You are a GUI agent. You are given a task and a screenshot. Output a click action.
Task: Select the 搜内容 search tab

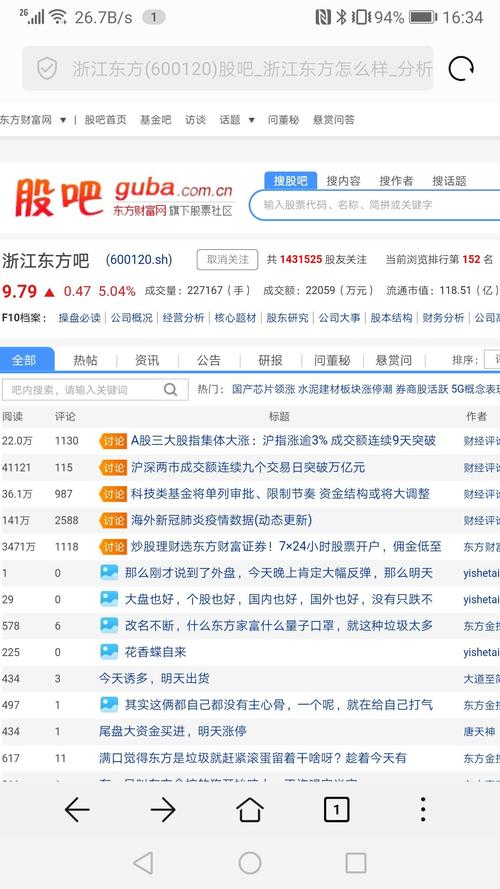point(344,181)
